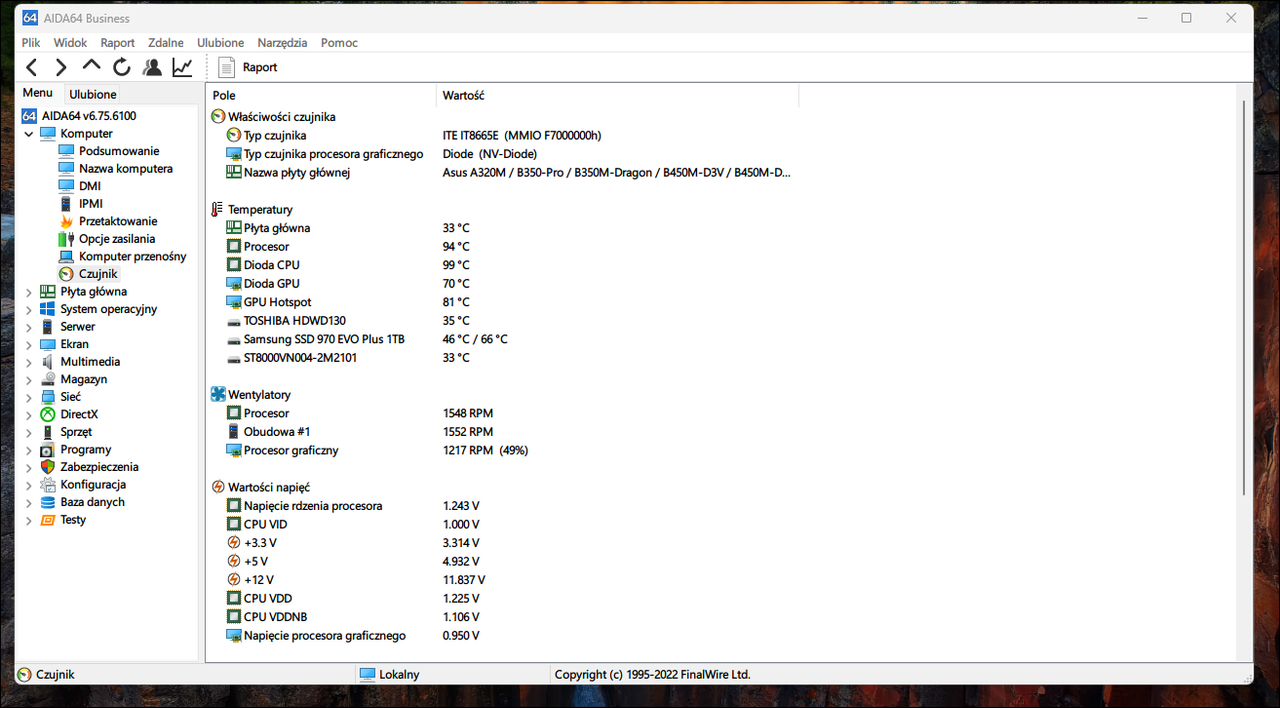Open the Widok menu

pyautogui.click(x=70, y=43)
